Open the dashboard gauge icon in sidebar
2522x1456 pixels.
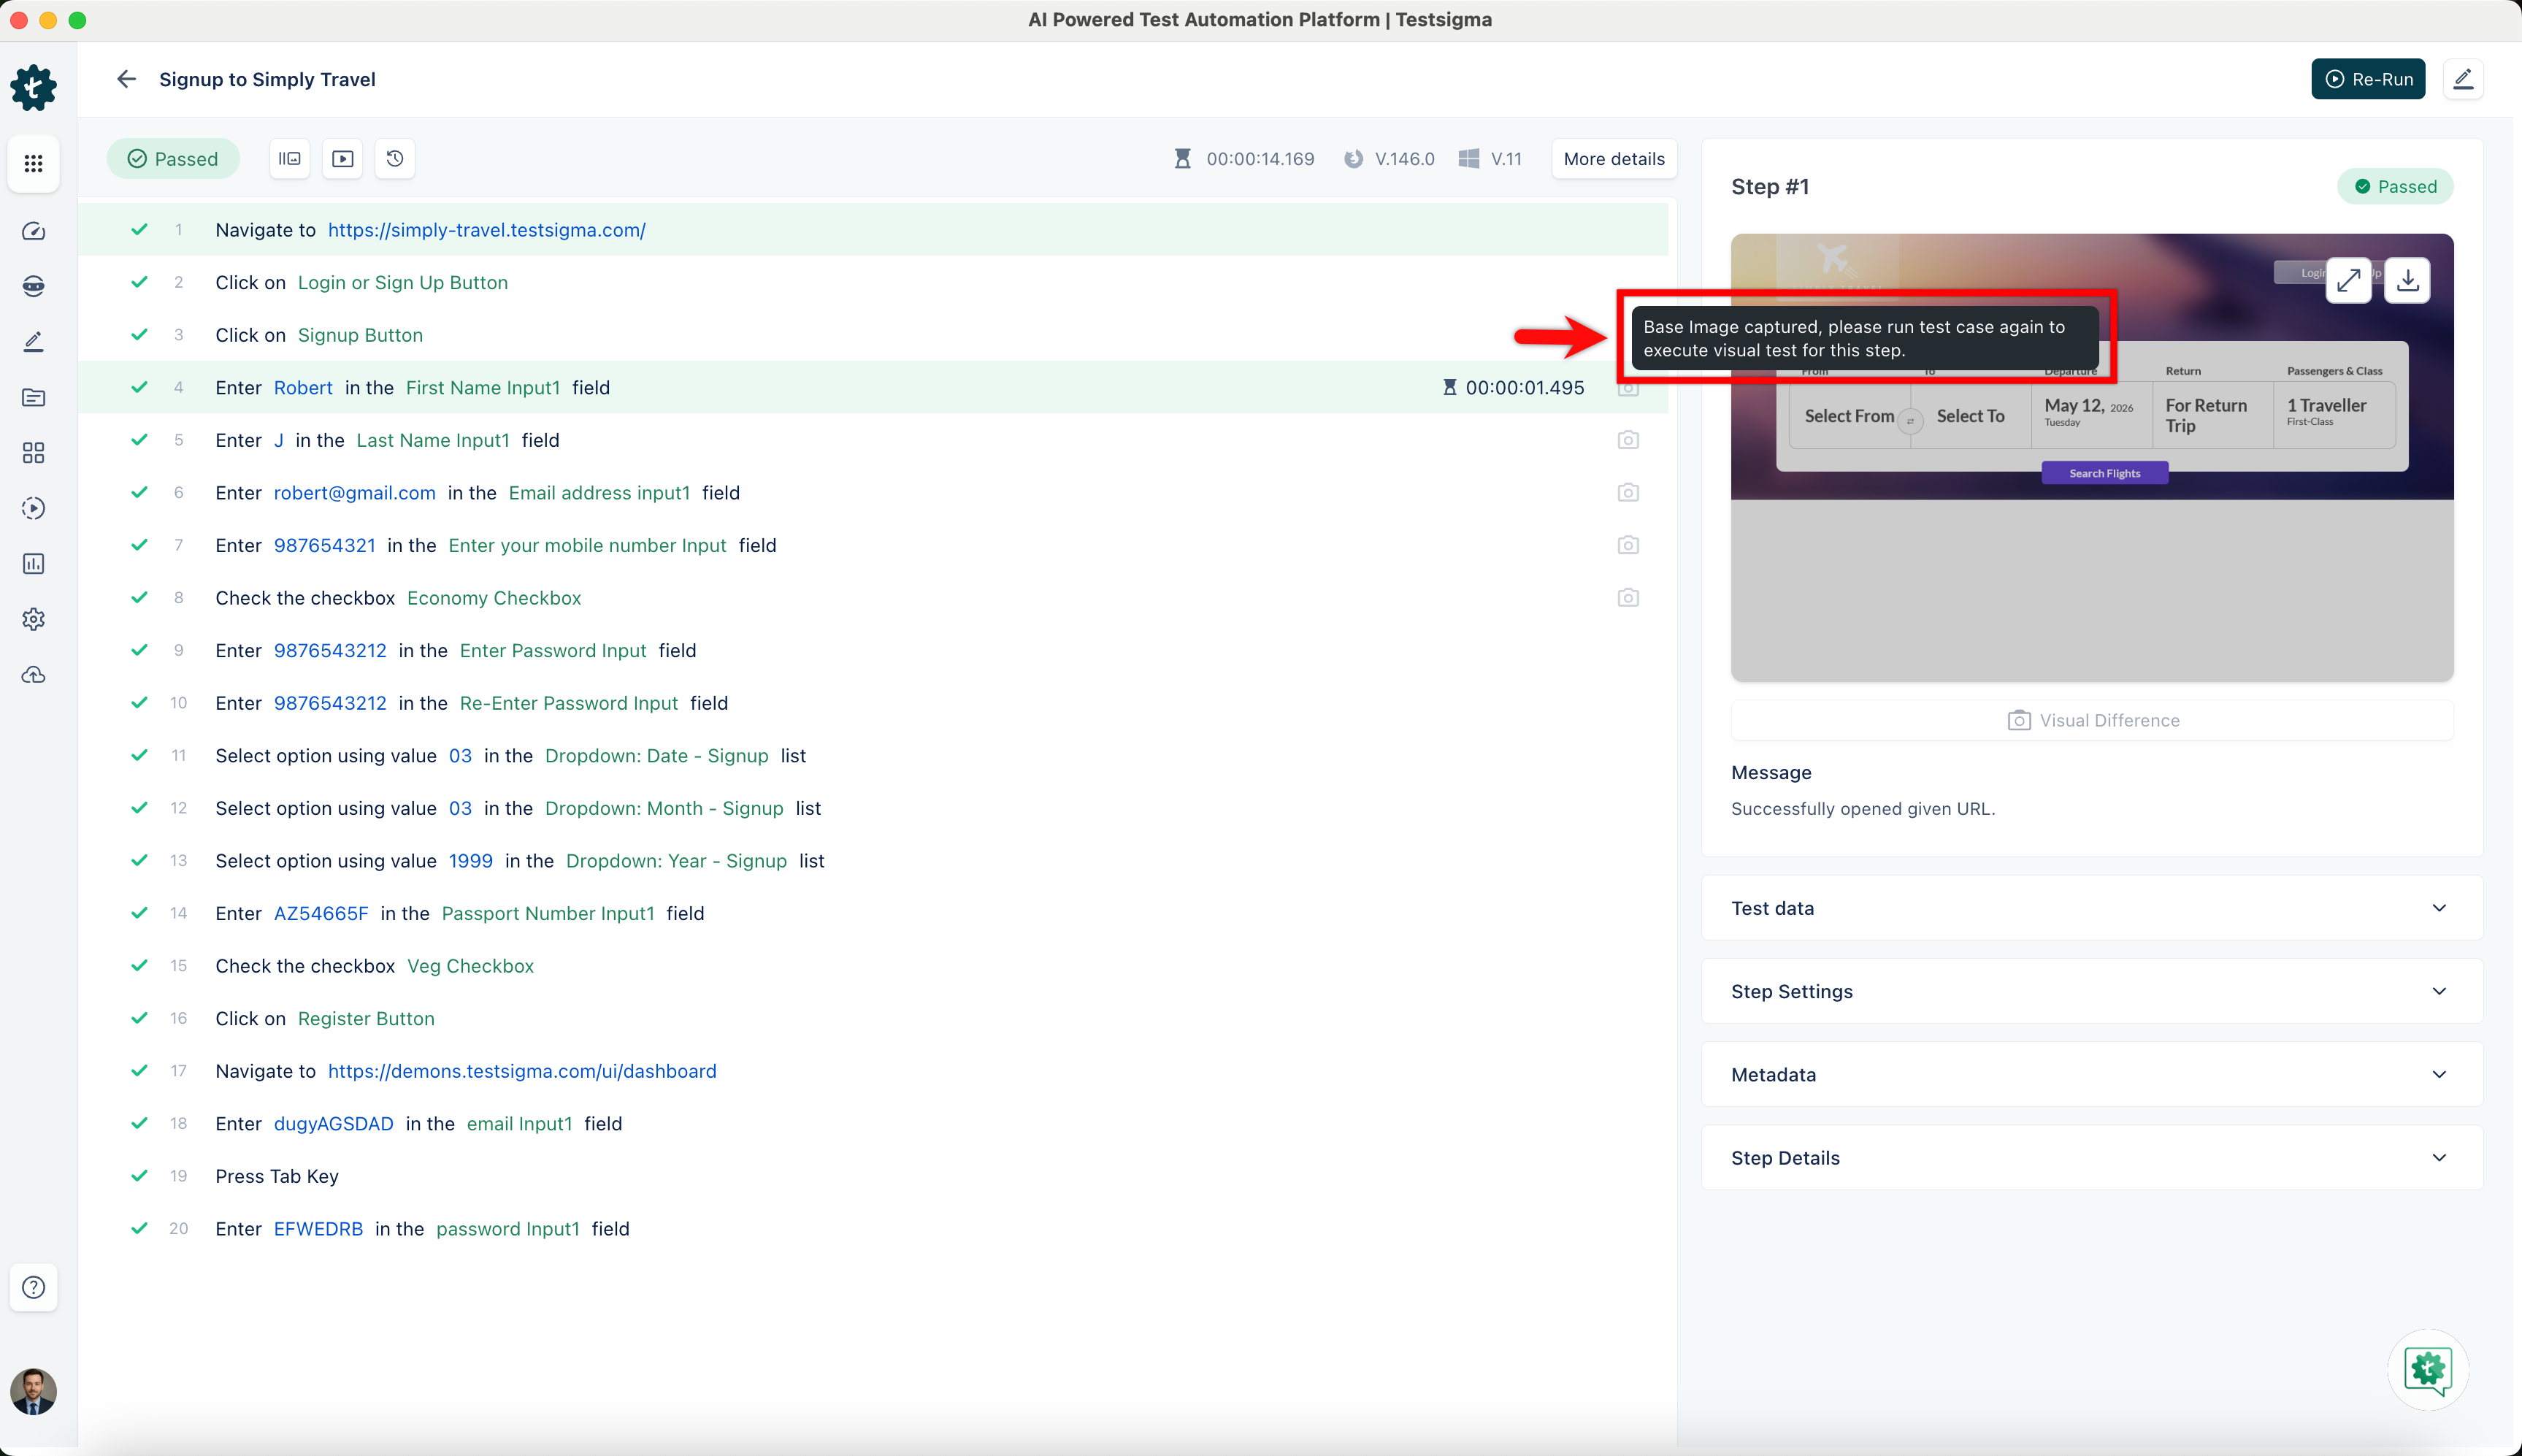click(x=33, y=231)
